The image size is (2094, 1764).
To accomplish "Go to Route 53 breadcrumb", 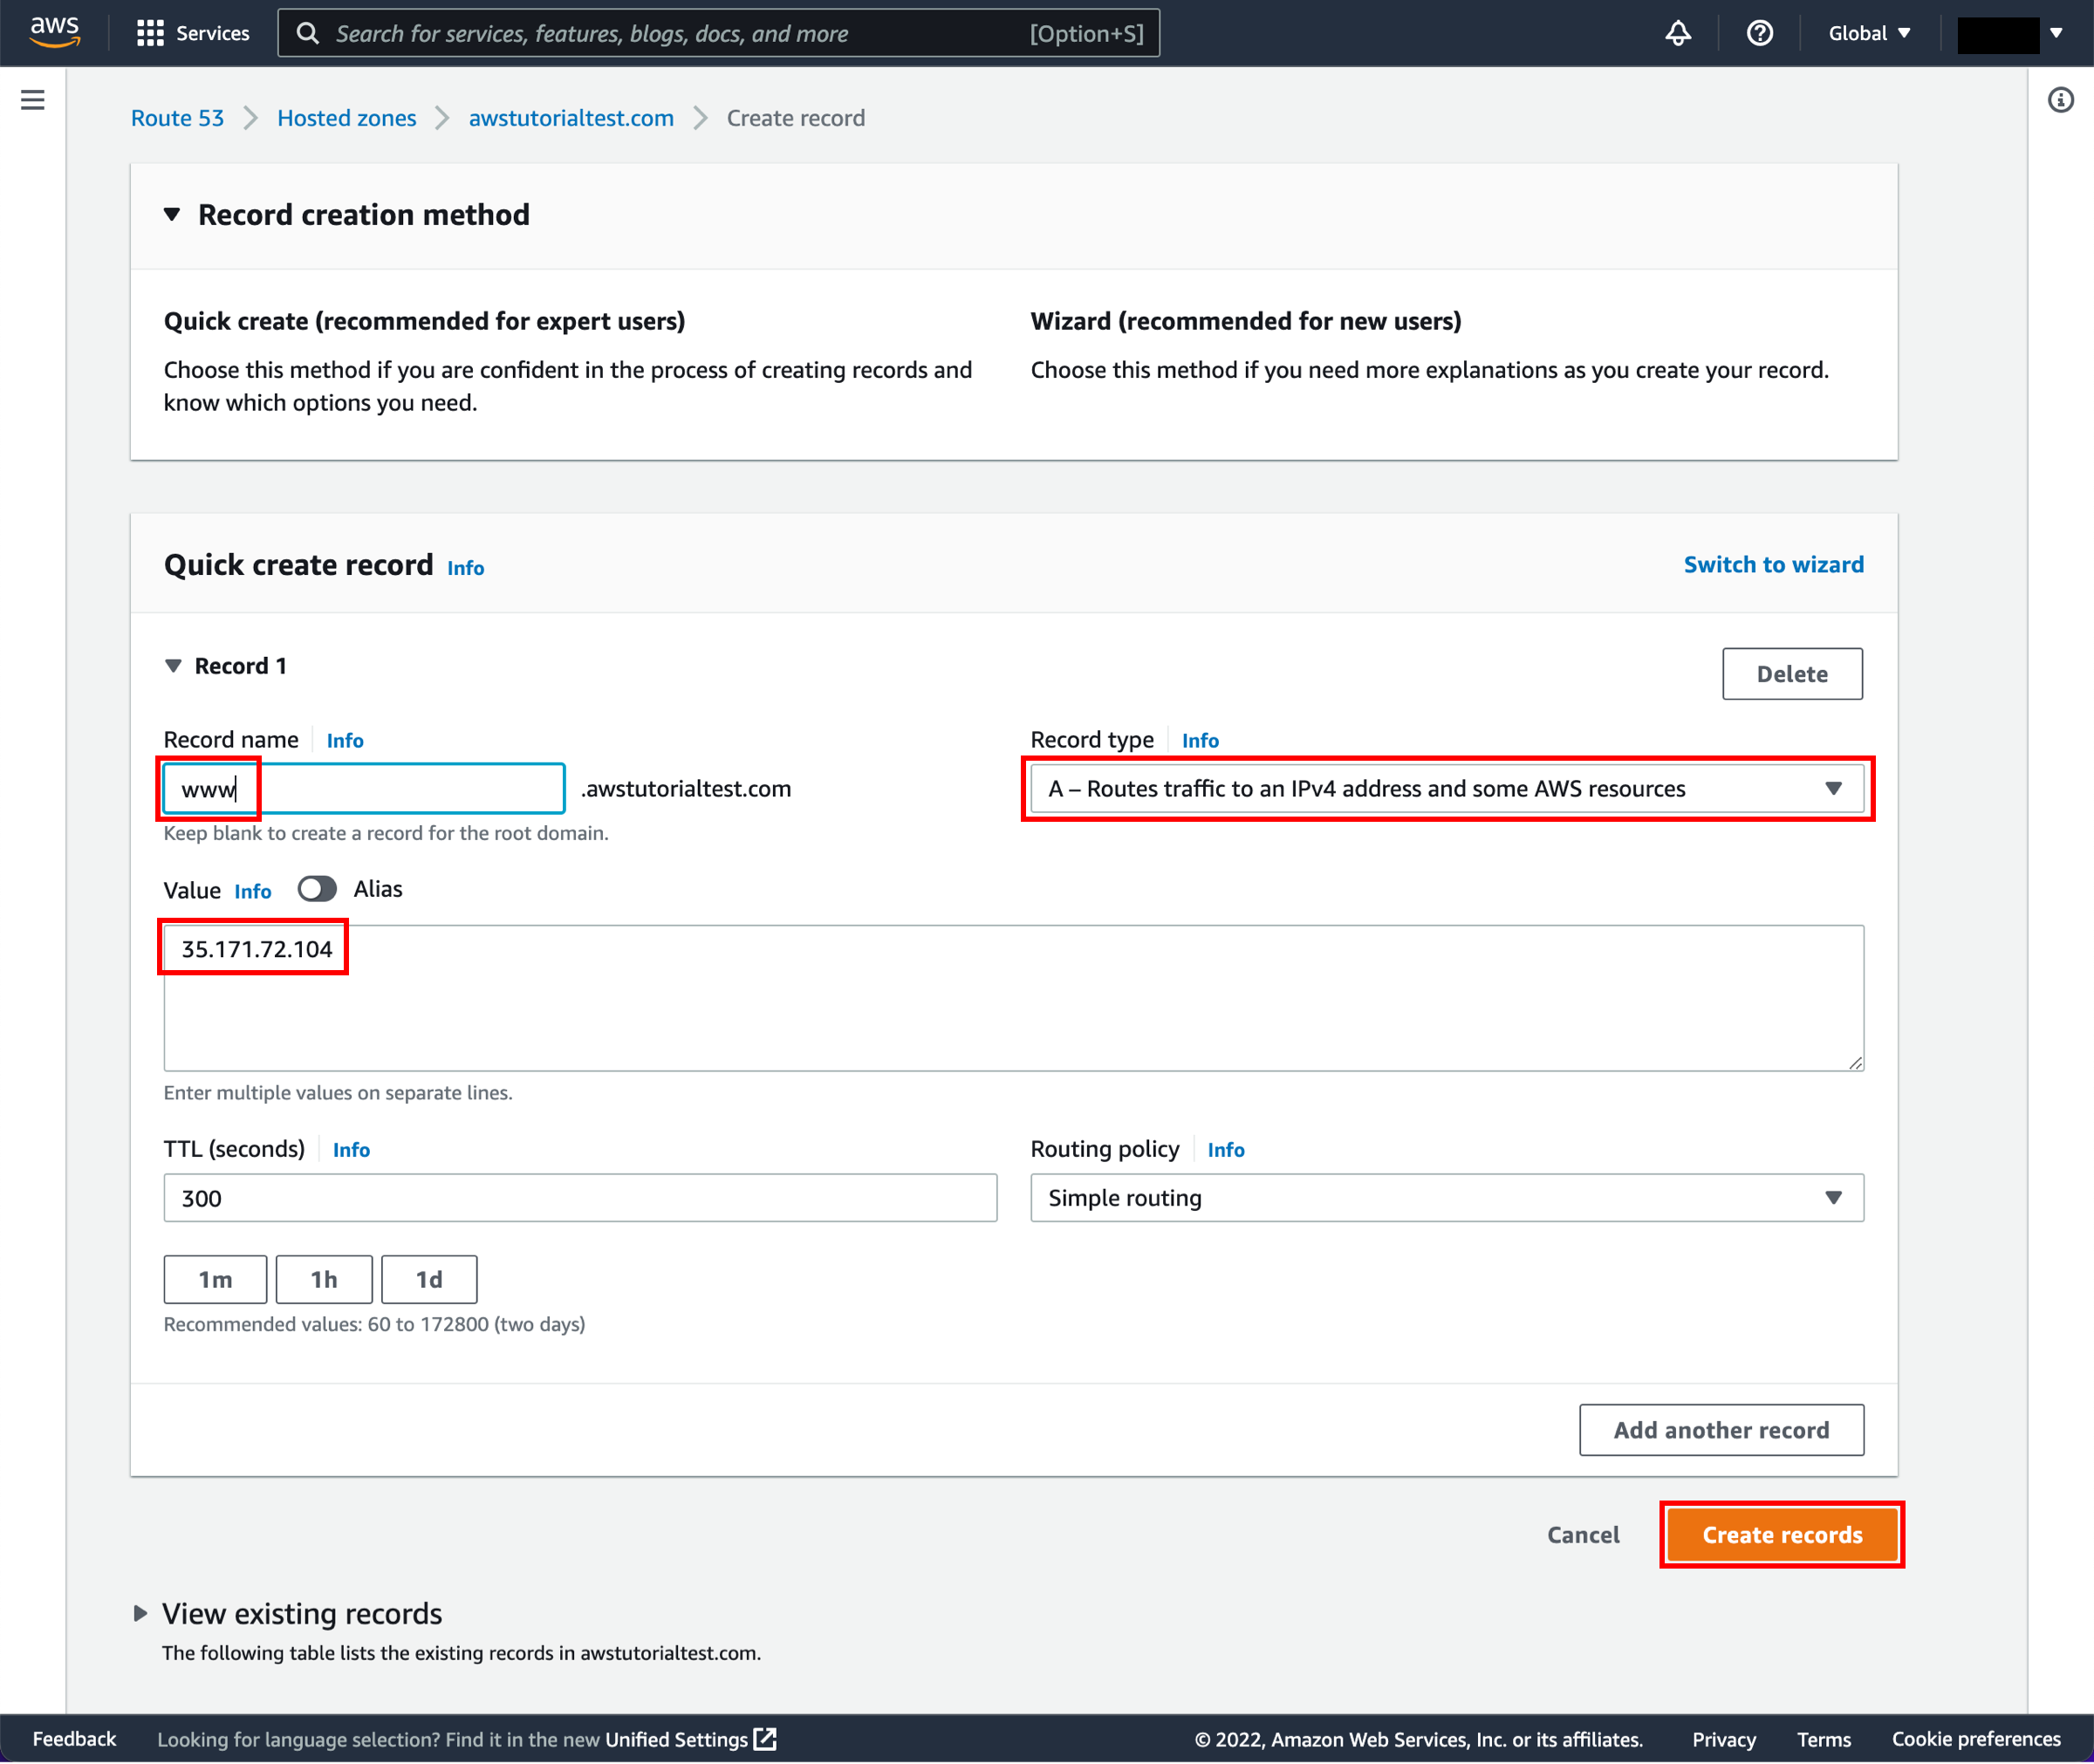I will (x=177, y=118).
